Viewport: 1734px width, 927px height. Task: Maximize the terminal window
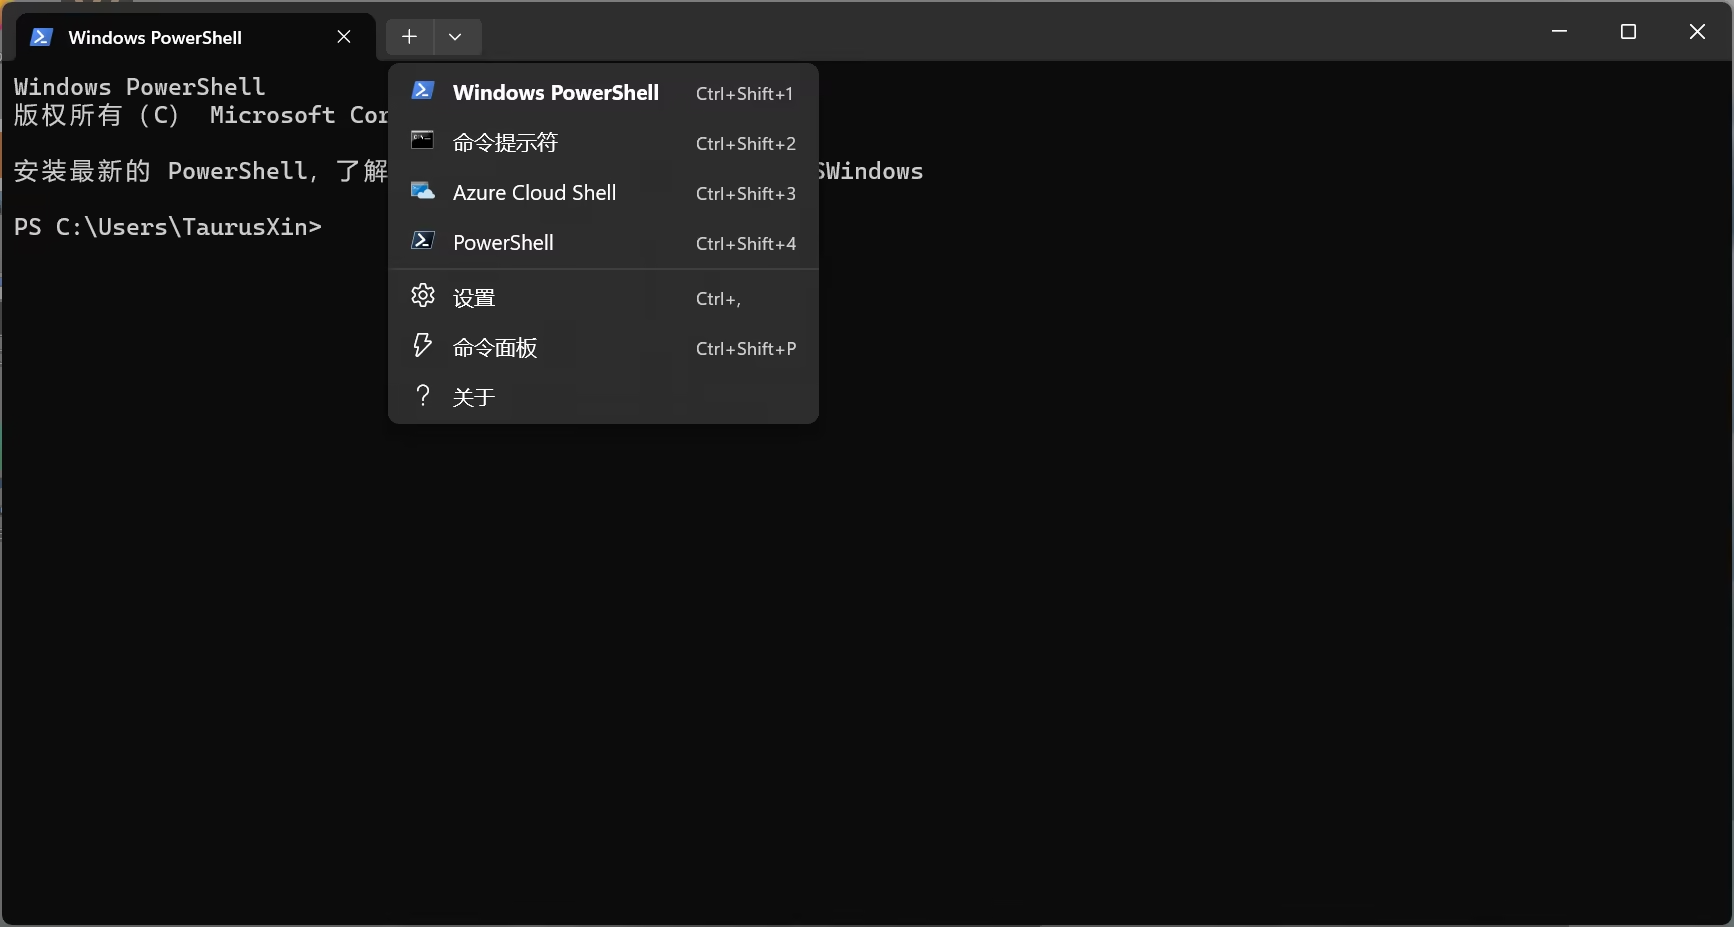1628,32
